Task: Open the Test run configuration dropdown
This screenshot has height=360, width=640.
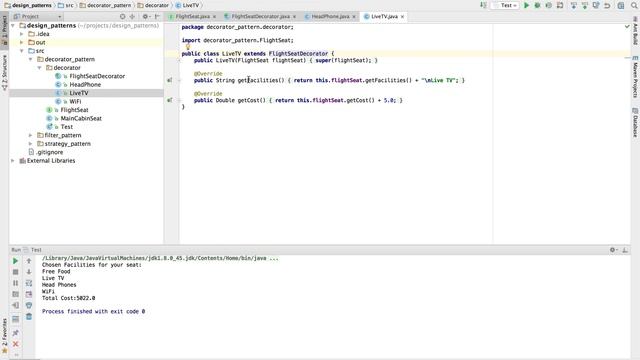Action: (505, 5)
